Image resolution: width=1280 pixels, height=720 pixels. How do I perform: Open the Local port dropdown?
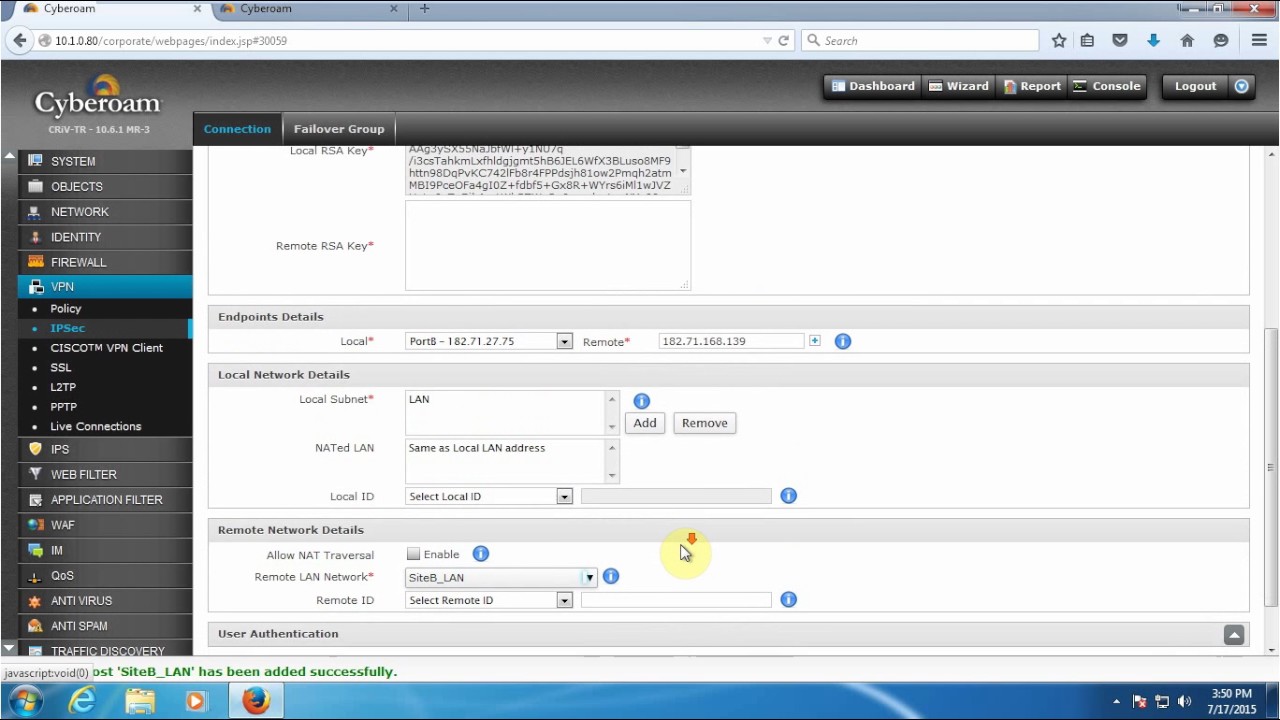point(489,341)
